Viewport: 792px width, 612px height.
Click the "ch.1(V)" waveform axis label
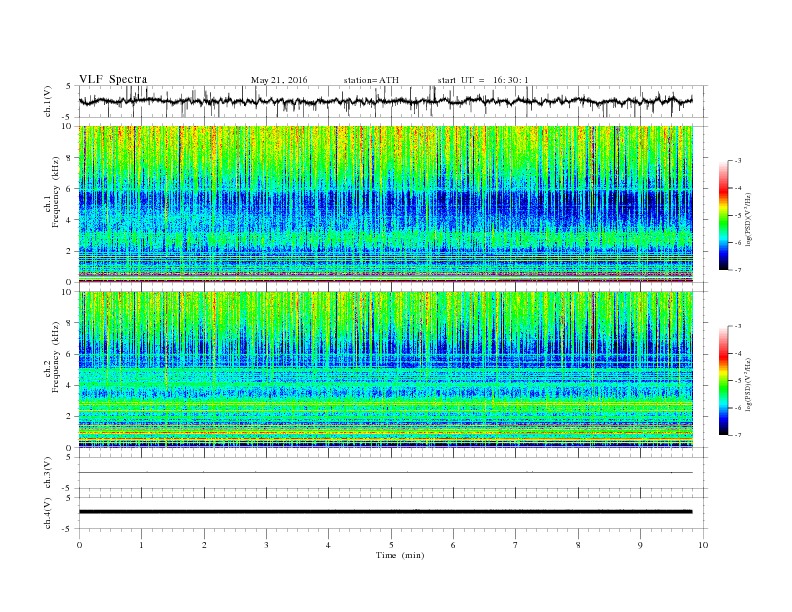point(48,101)
